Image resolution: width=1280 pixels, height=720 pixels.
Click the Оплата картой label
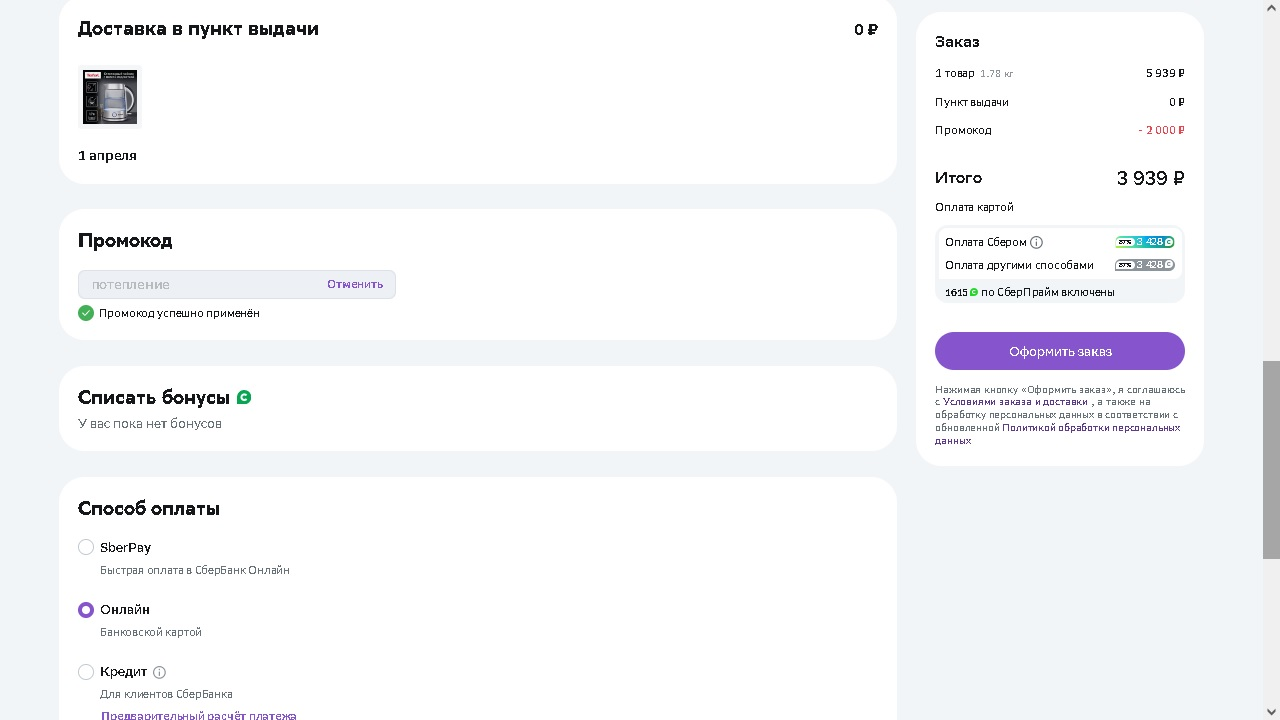pos(974,207)
